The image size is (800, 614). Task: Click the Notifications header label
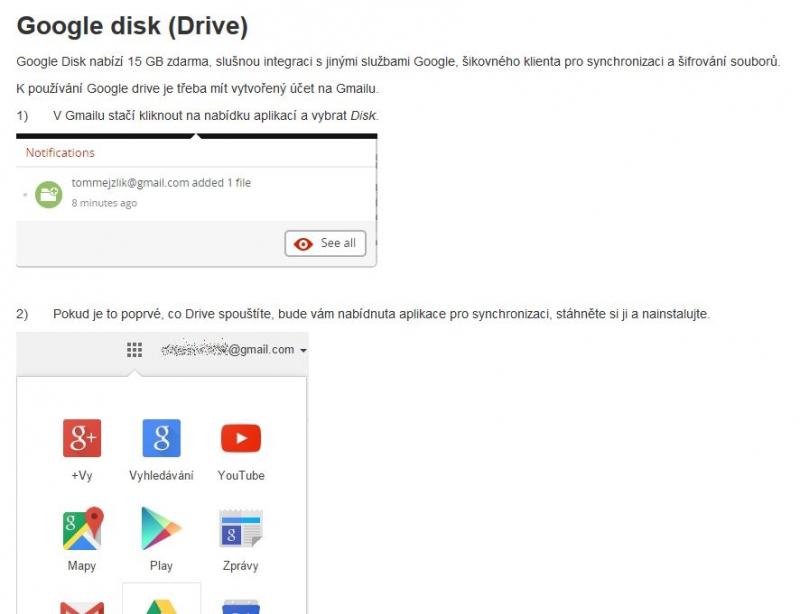pyautogui.click(x=60, y=153)
